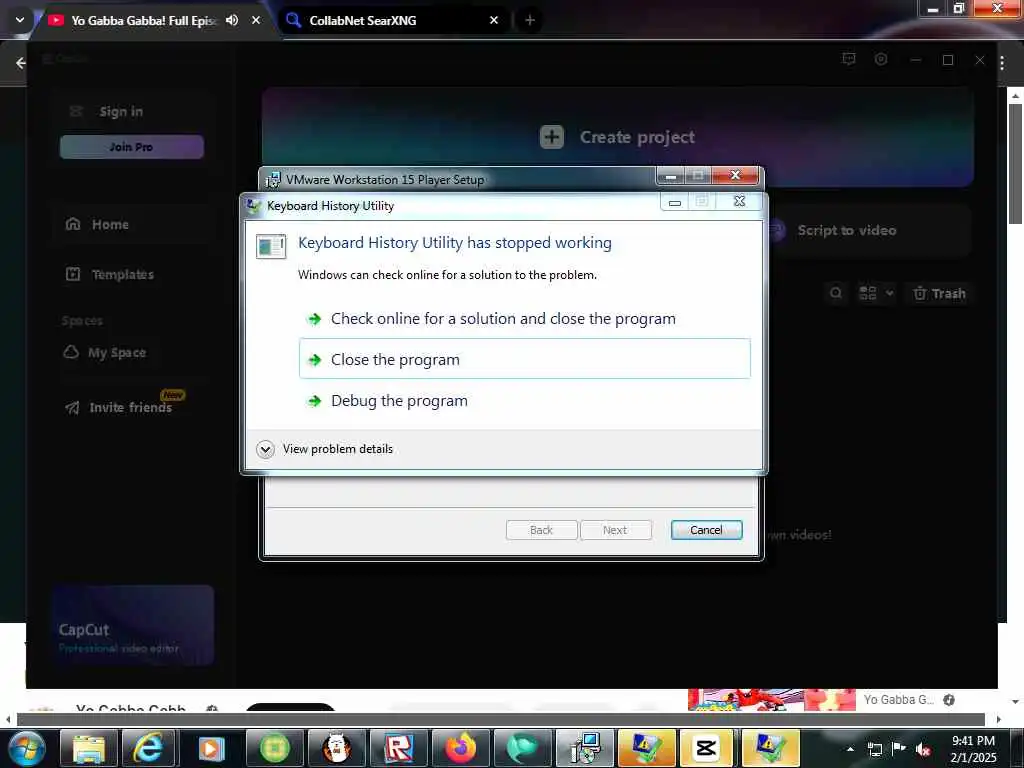This screenshot has height=768, width=1024.
Task: Click the Yo Gabba video thumbnail
Action: [x=771, y=699]
